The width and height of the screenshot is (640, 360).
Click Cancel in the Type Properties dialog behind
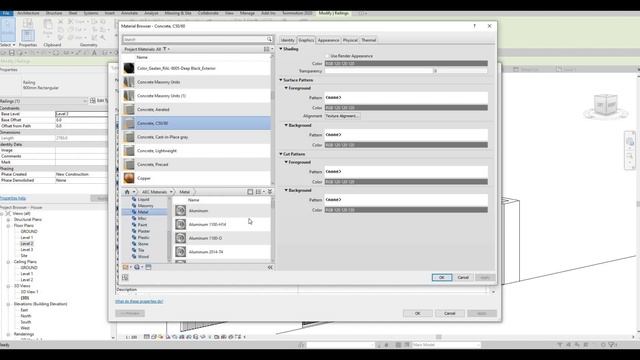point(450,313)
